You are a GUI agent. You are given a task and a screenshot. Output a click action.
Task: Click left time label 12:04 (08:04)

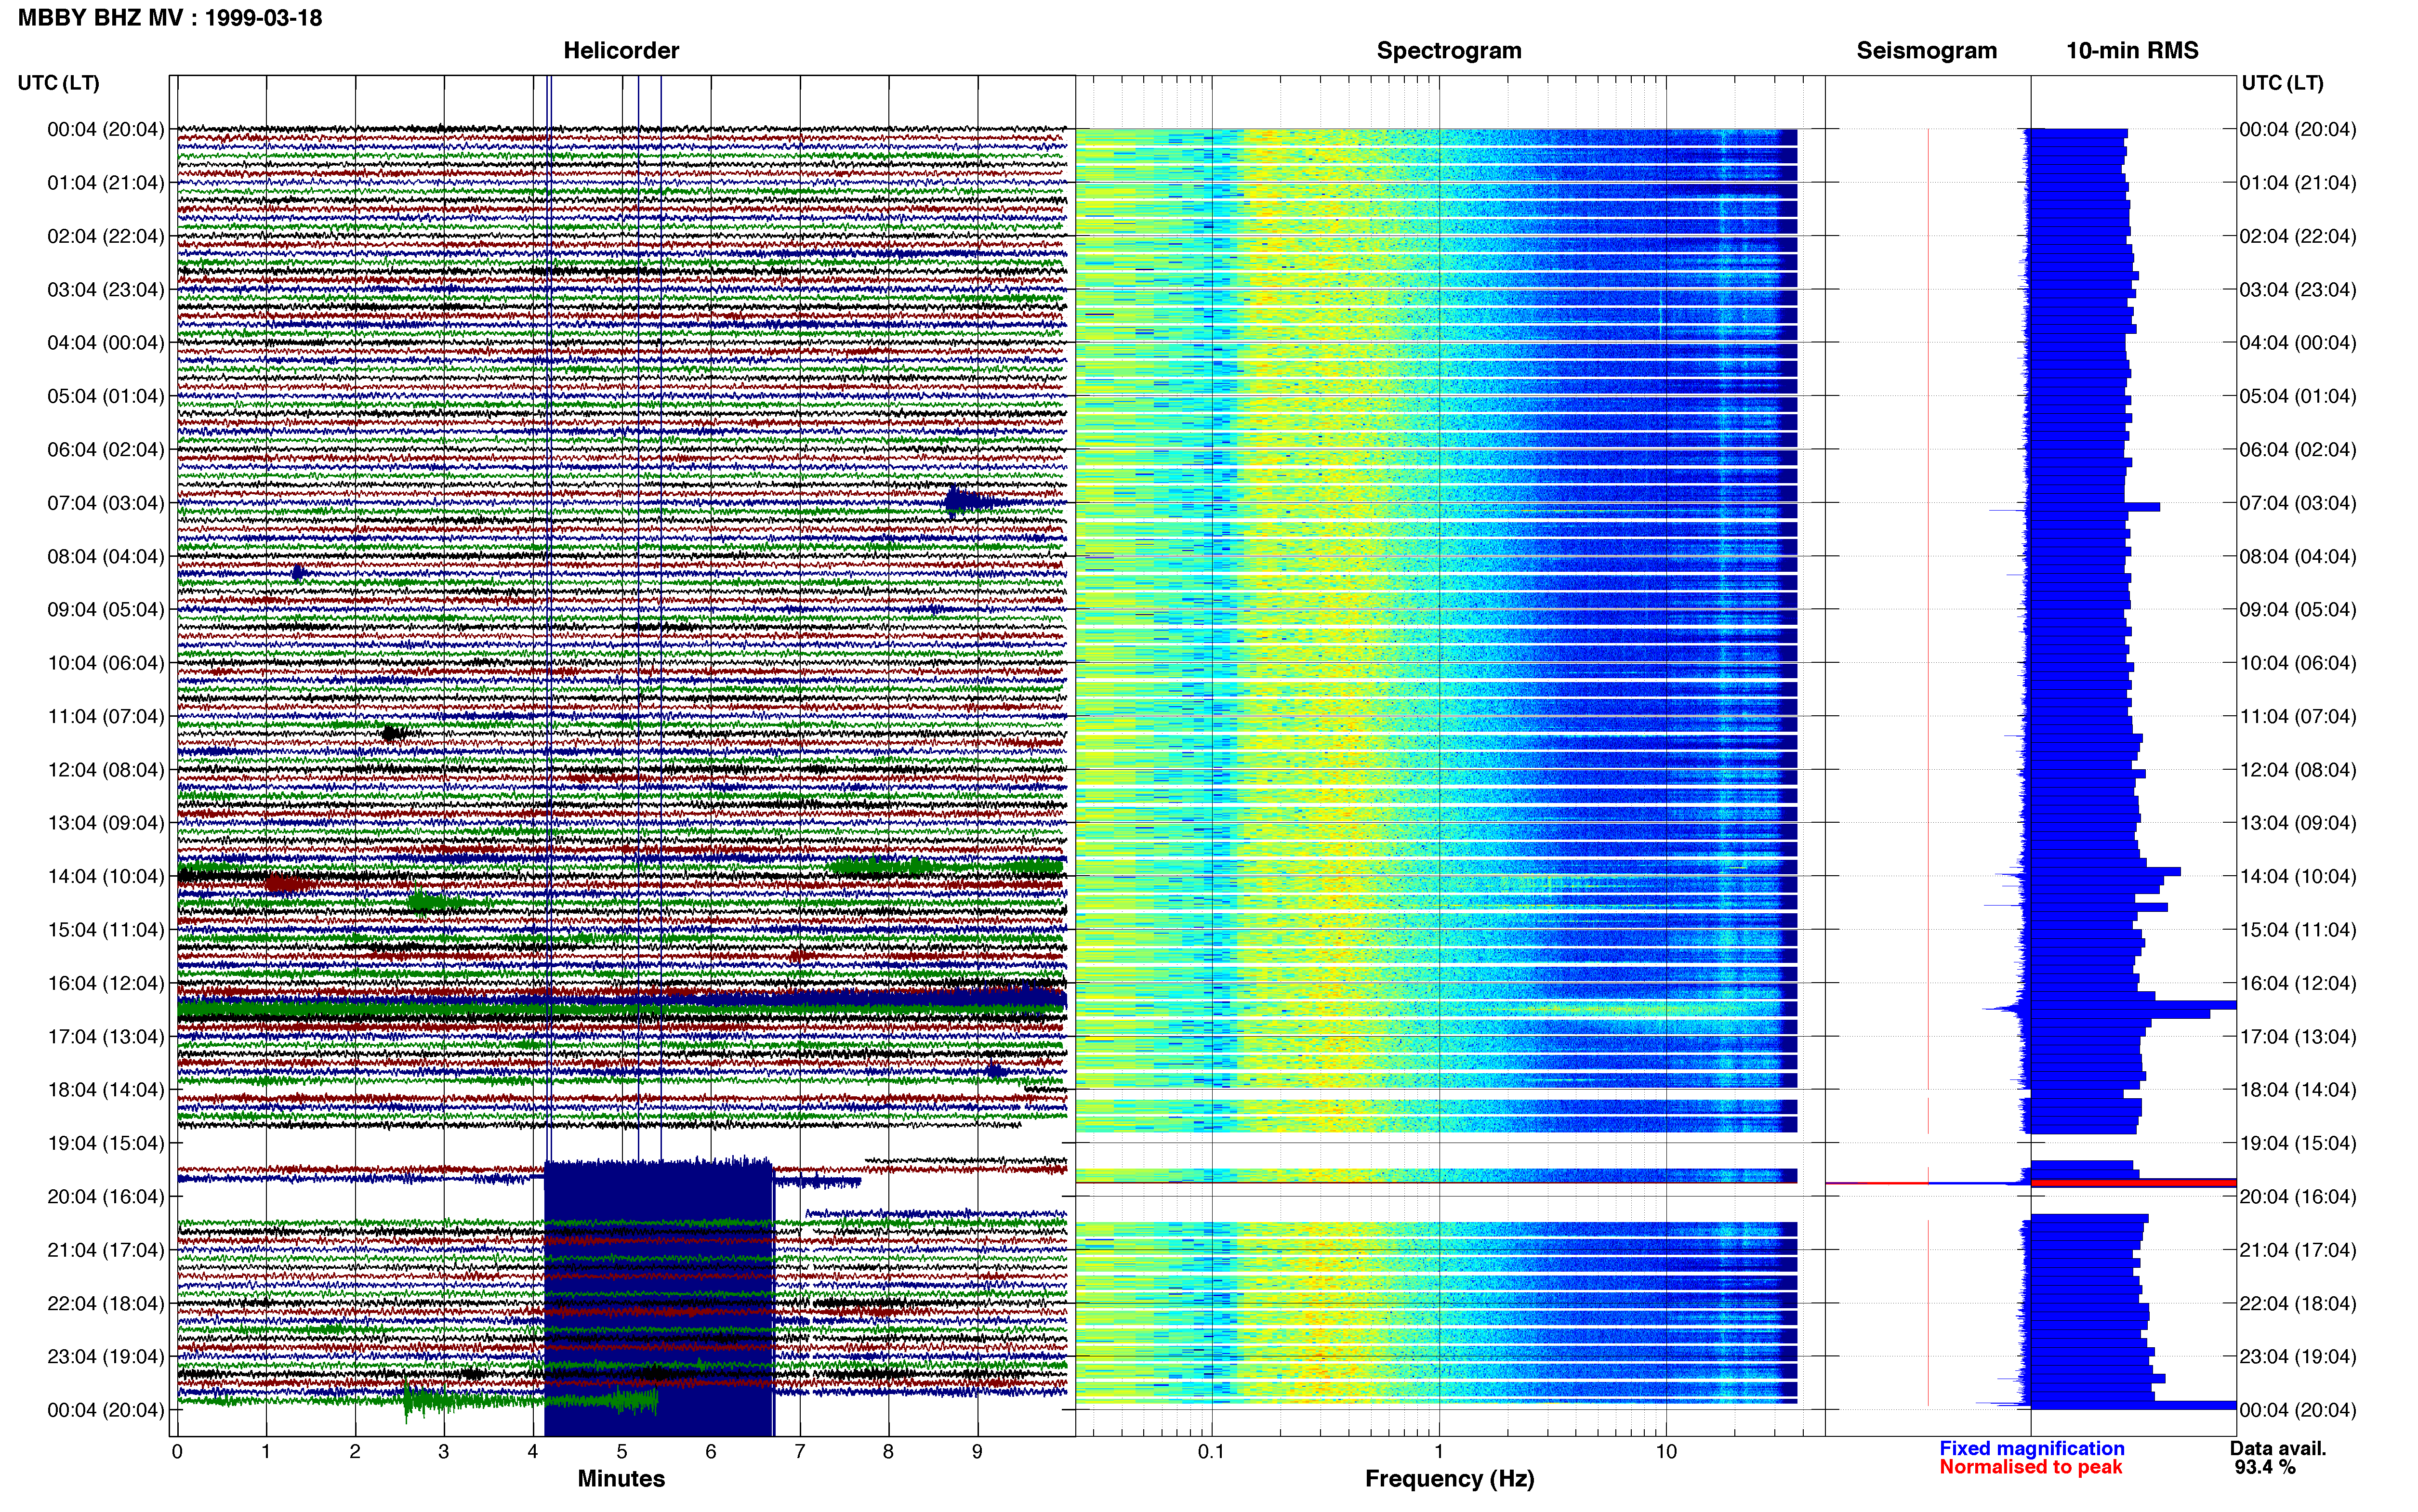(106, 770)
